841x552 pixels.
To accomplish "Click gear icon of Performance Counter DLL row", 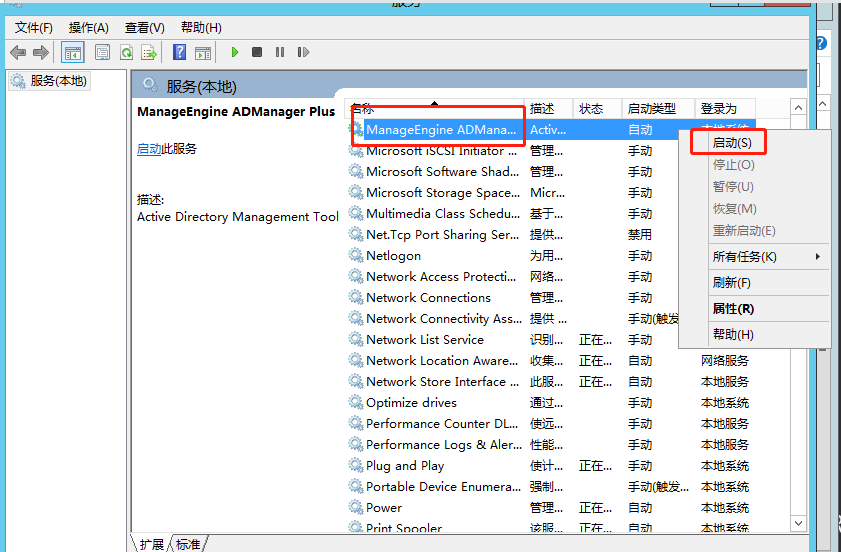I will pyautogui.click(x=356, y=423).
